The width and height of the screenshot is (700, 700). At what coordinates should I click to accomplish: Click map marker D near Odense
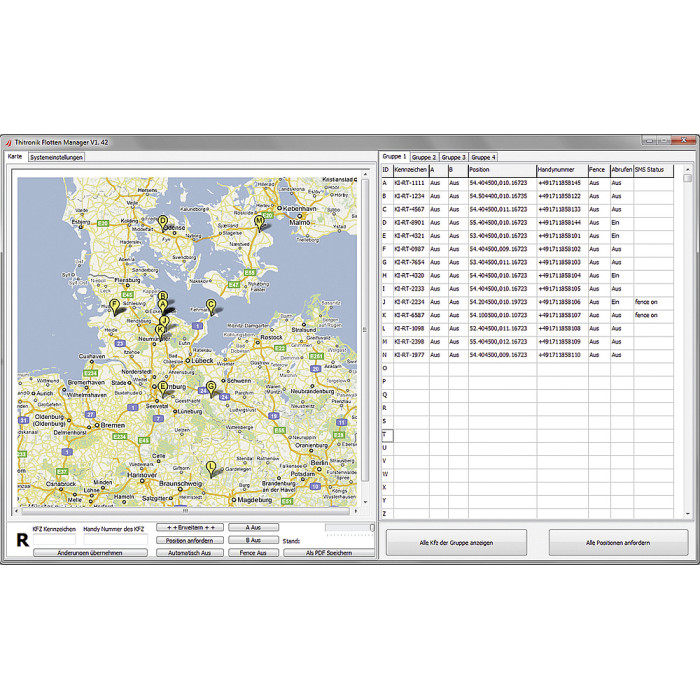(163, 221)
